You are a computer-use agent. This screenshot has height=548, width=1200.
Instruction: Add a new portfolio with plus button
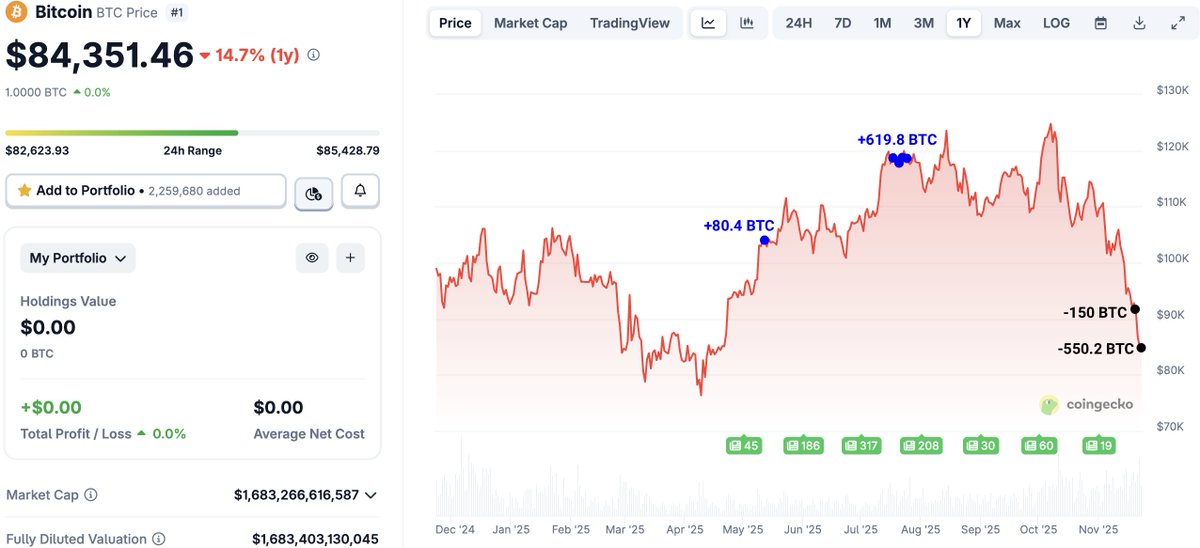pyautogui.click(x=350, y=258)
